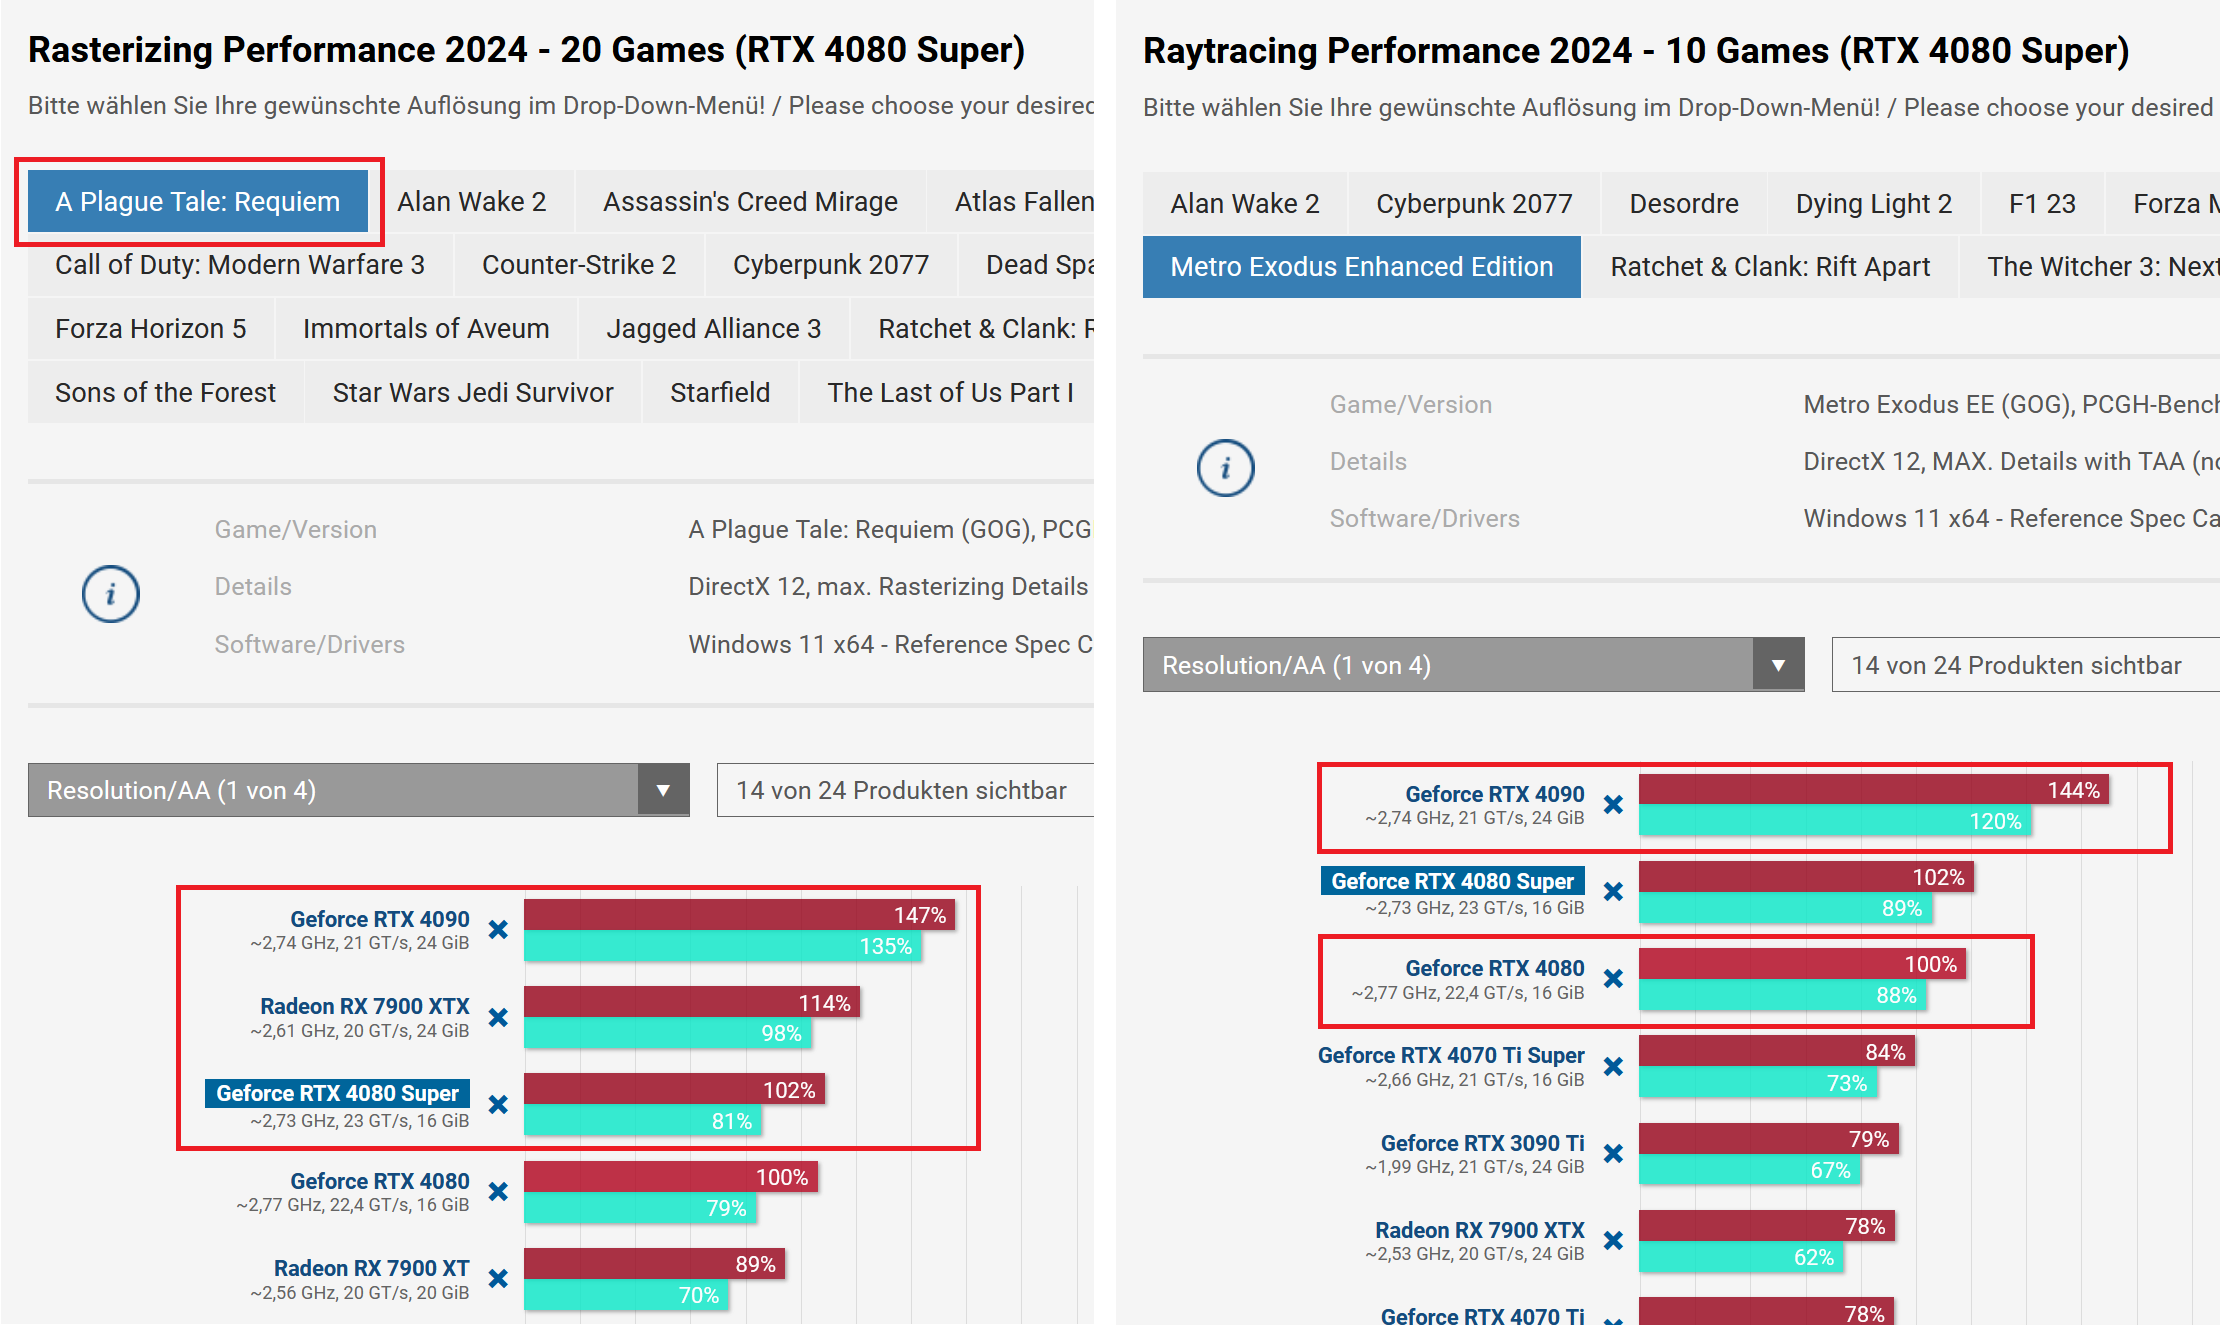This screenshot has height=1325, width=2220.
Task: Open Radeon RX 7900 XTX rasterizing label
Action: (x=364, y=1006)
